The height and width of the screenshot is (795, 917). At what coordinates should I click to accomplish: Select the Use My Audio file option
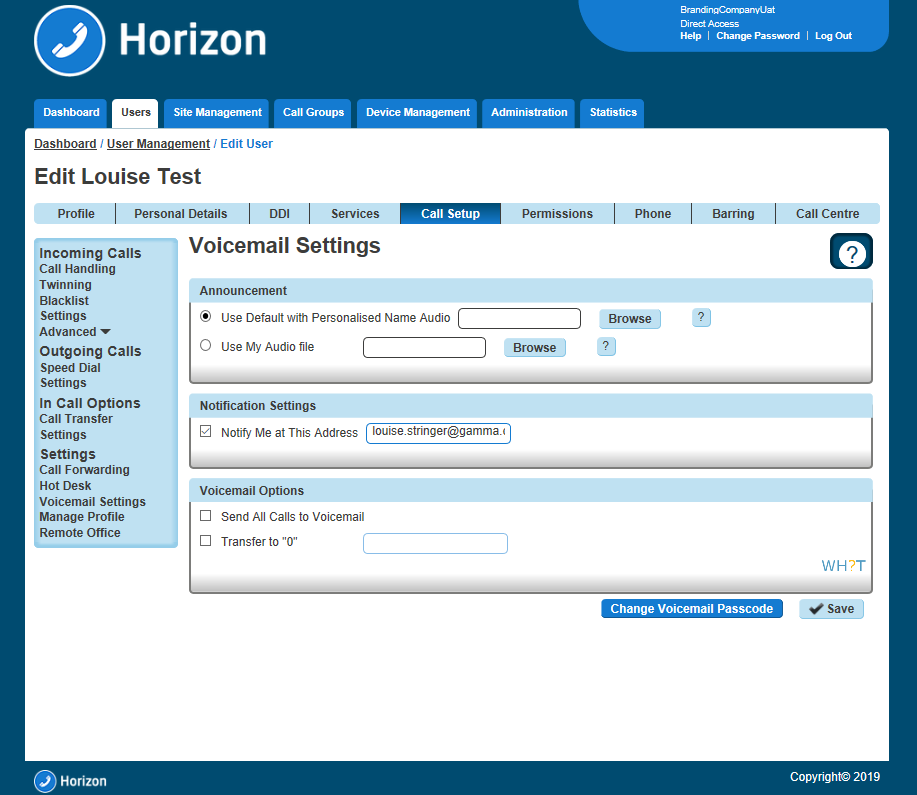(205, 345)
